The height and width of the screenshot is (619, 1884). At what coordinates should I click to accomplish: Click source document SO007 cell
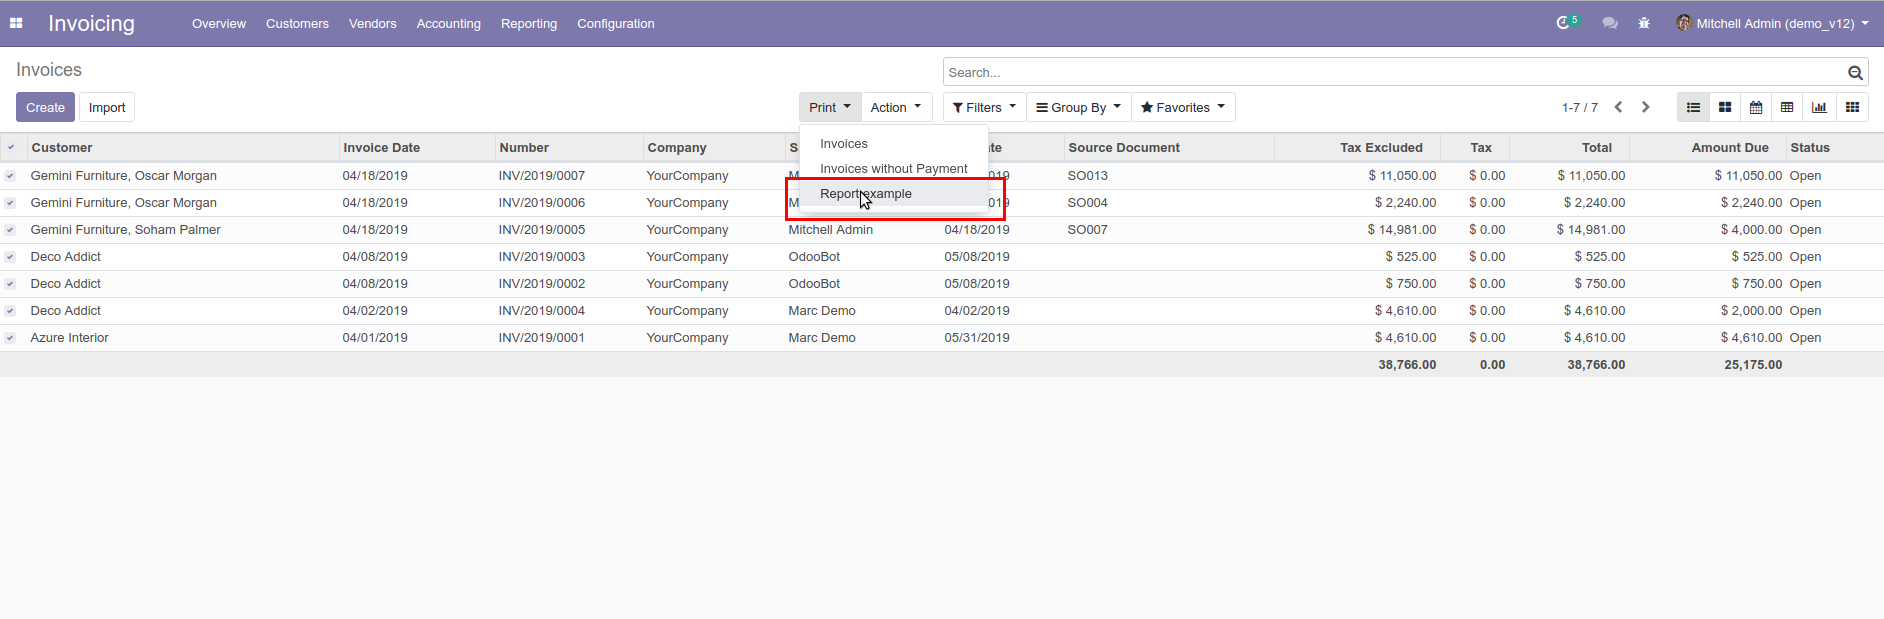point(1088,230)
